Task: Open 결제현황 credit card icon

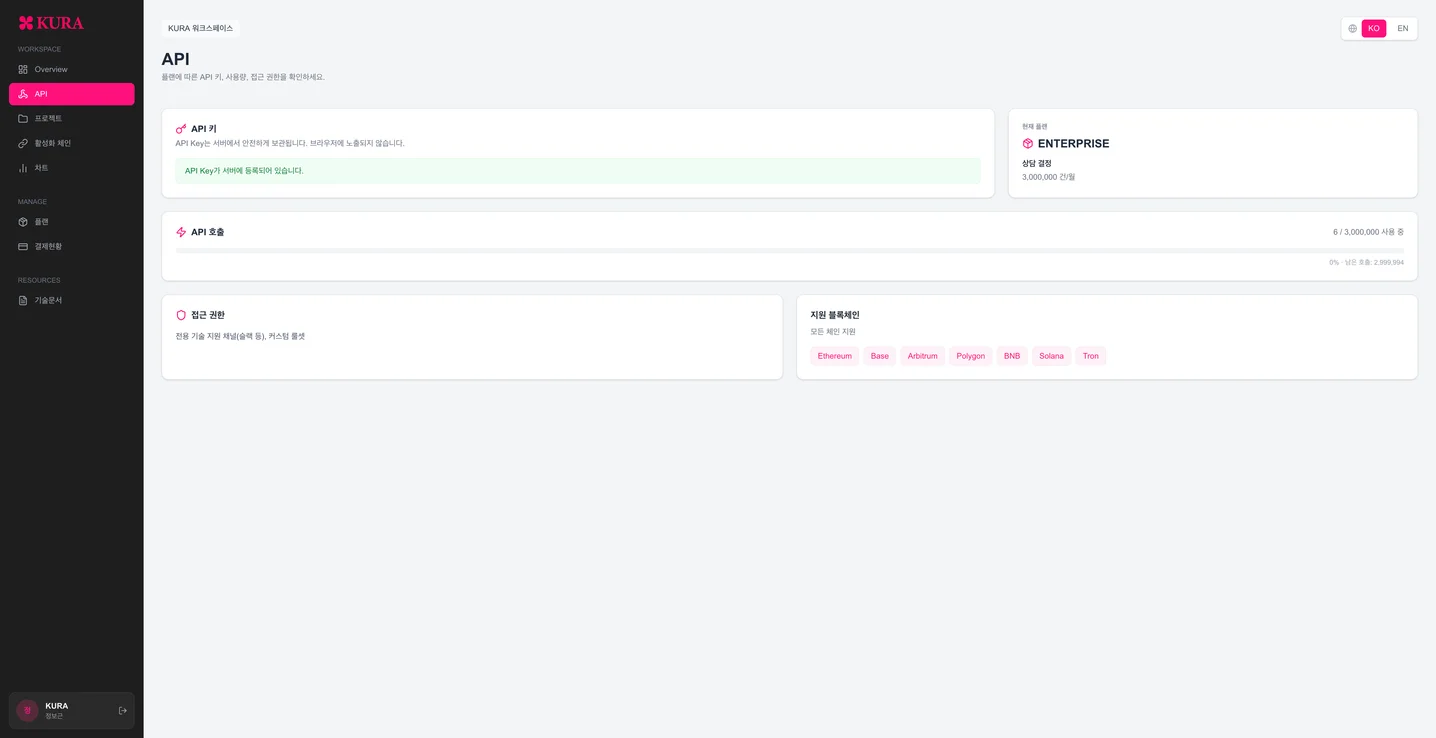Action: [23, 246]
